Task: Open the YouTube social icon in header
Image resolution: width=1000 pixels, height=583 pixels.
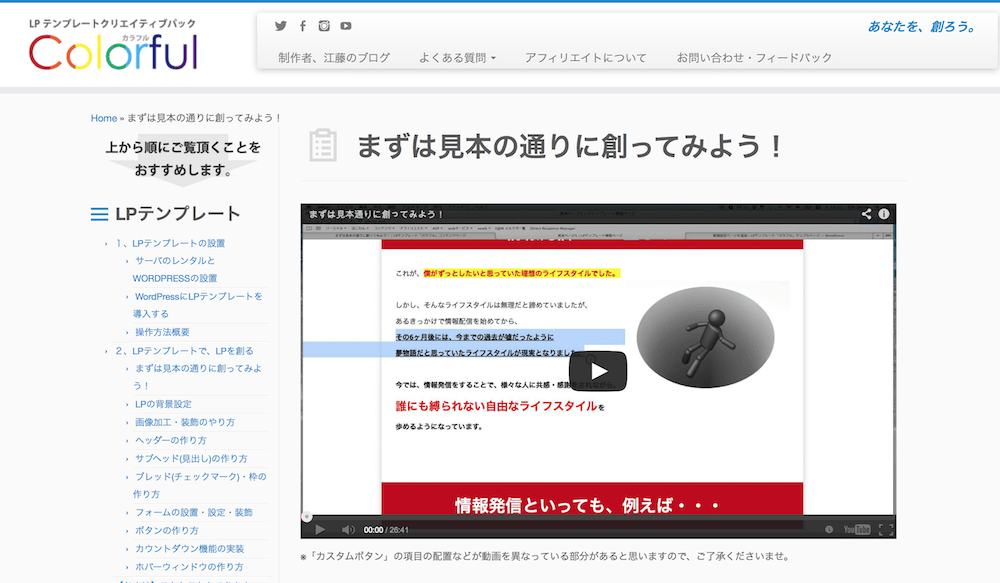Action: coord(346,26)
